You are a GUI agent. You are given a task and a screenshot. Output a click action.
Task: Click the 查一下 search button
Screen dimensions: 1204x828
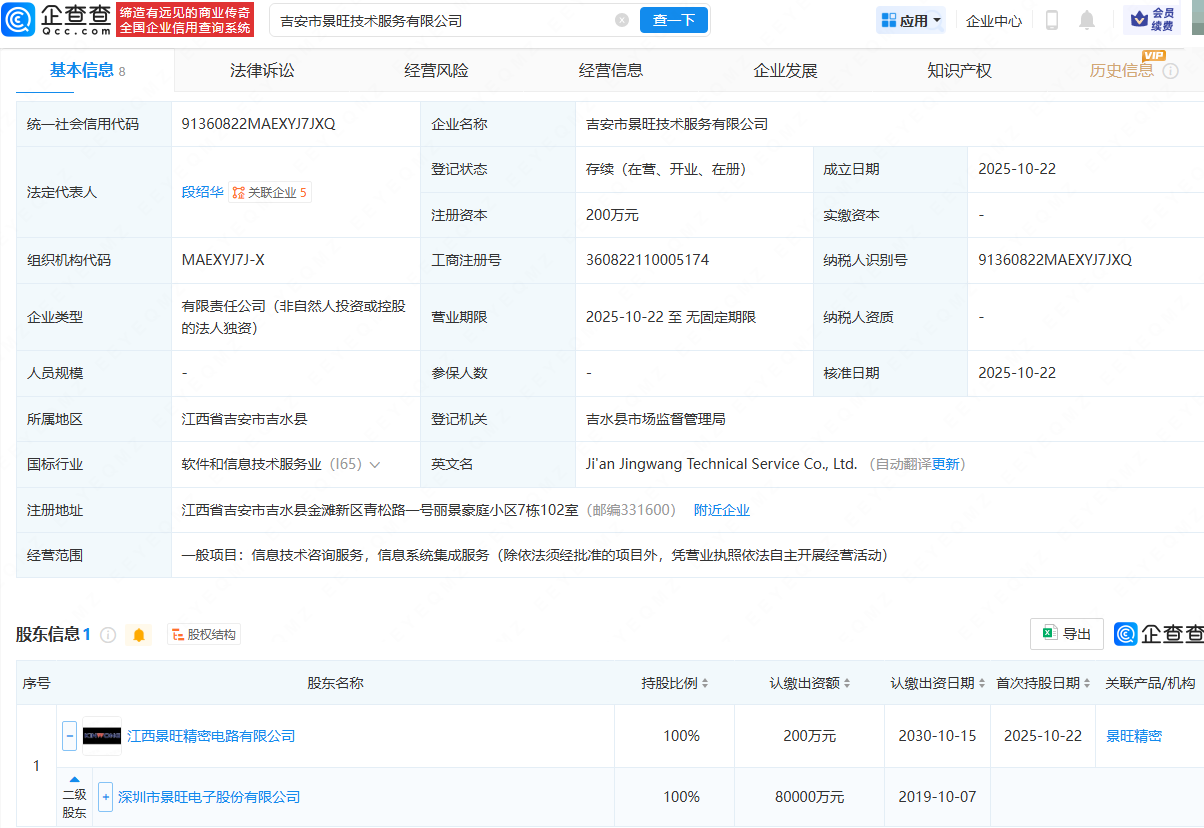(x=673, y=20)
